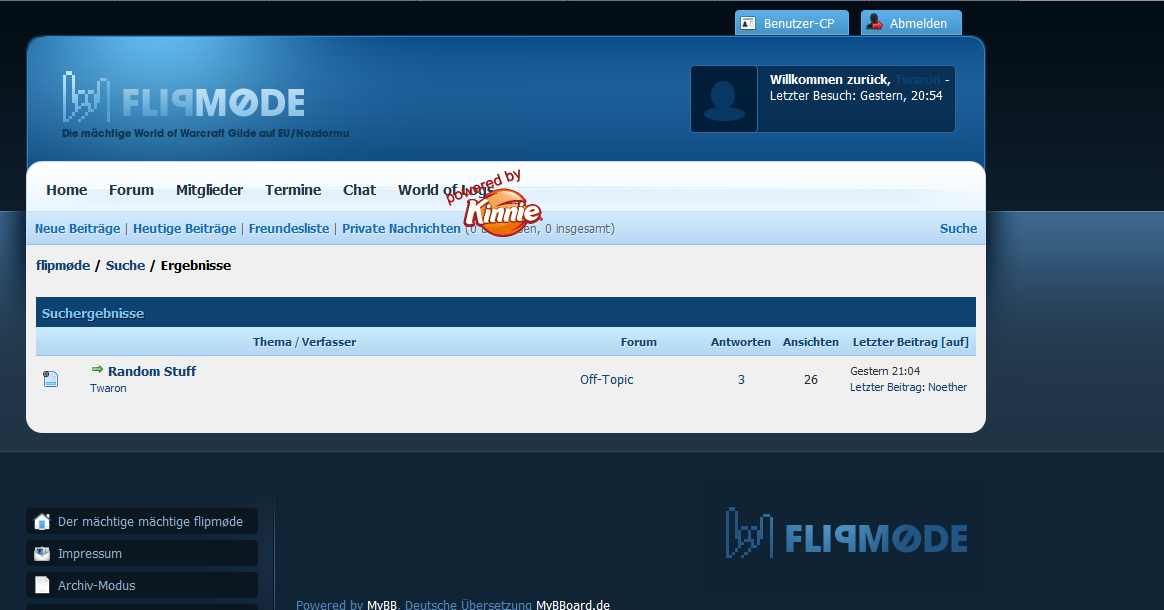Click the house icon in footer menu

(42, 521)
